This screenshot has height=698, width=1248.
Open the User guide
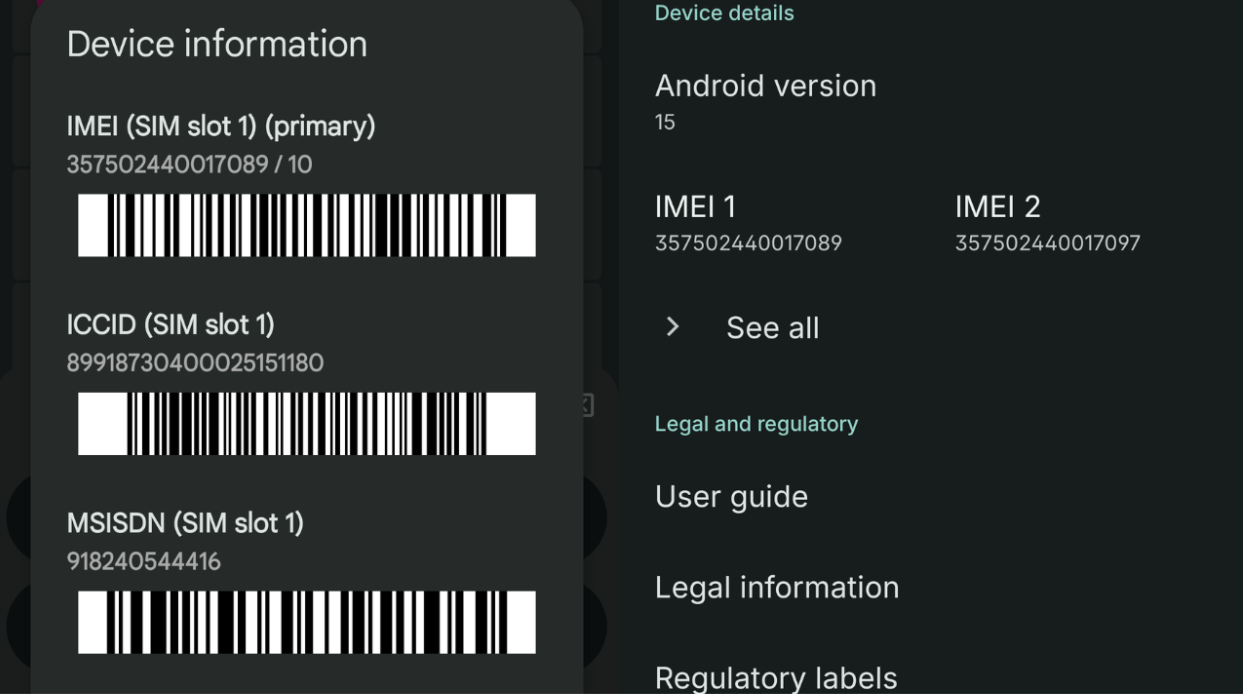[731, 496]
